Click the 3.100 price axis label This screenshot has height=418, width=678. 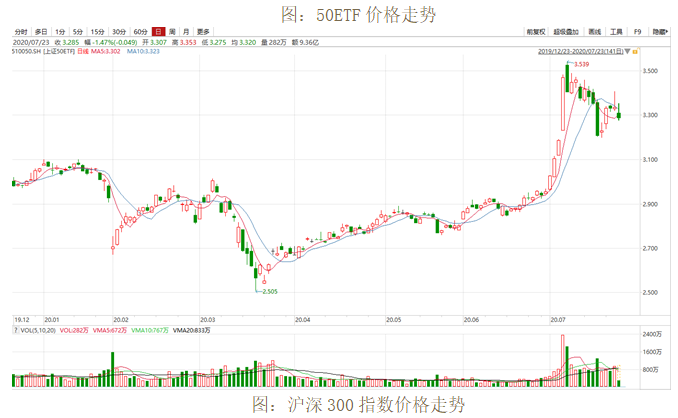click(650, 160)
